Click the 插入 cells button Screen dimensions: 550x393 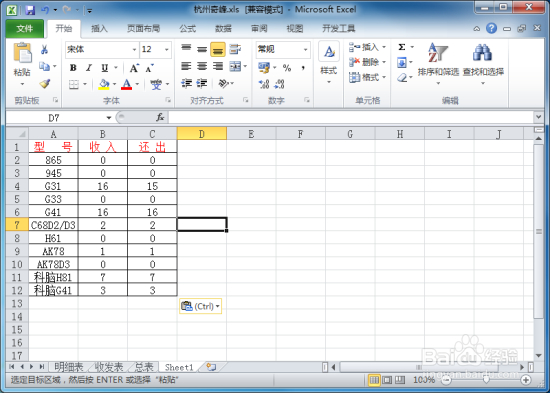click(x=367, y=47)
